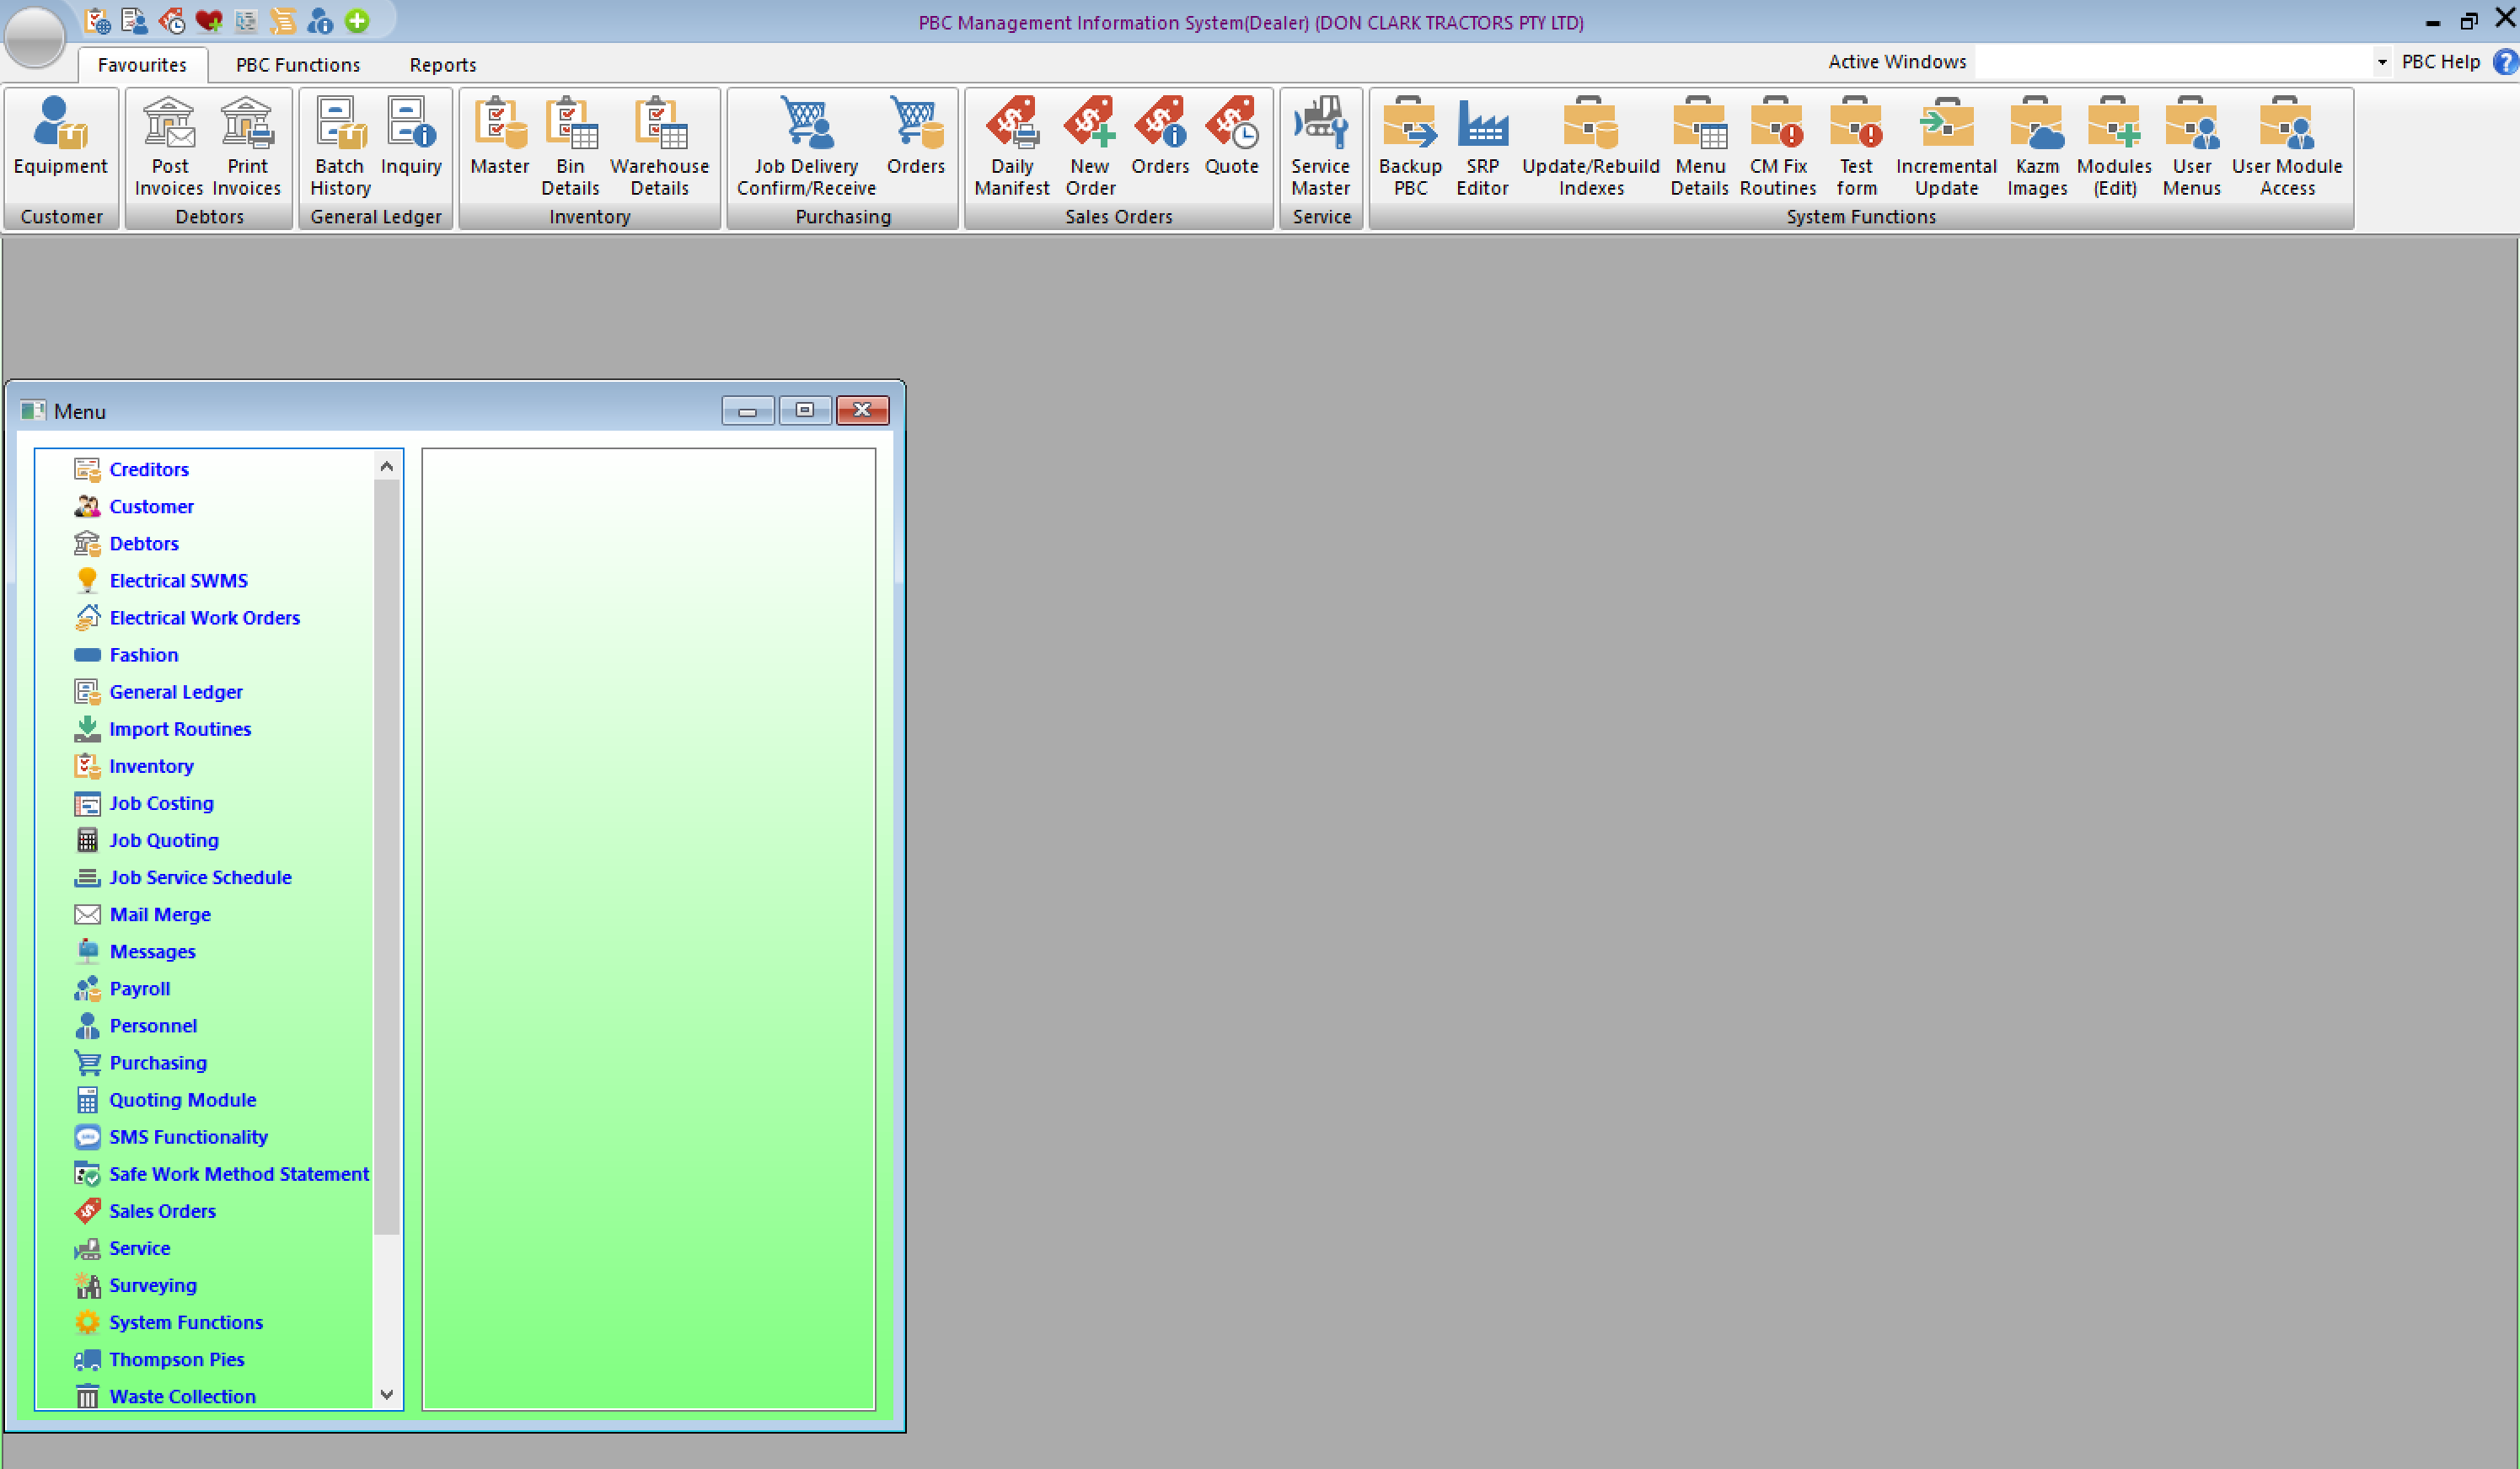
Task: Open Daily Manifest in Sales Orders
Action: 1012,147
